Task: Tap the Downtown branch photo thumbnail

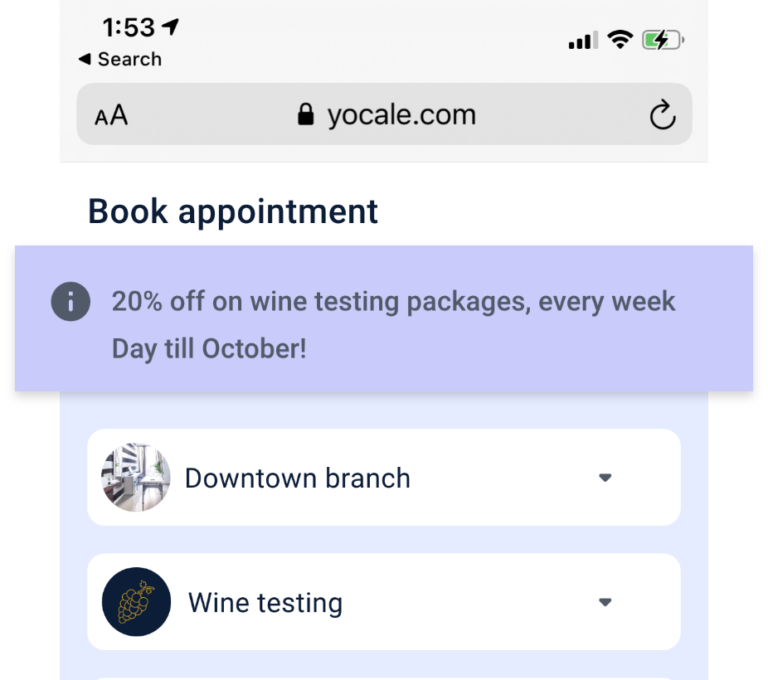Action: 136,478
